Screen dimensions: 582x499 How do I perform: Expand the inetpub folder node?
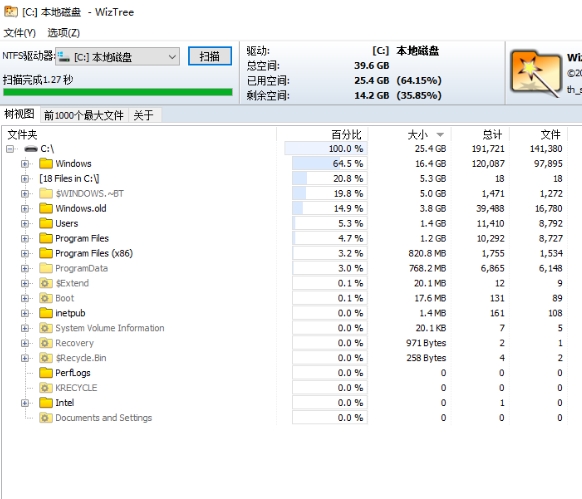(x=25, y=313)
